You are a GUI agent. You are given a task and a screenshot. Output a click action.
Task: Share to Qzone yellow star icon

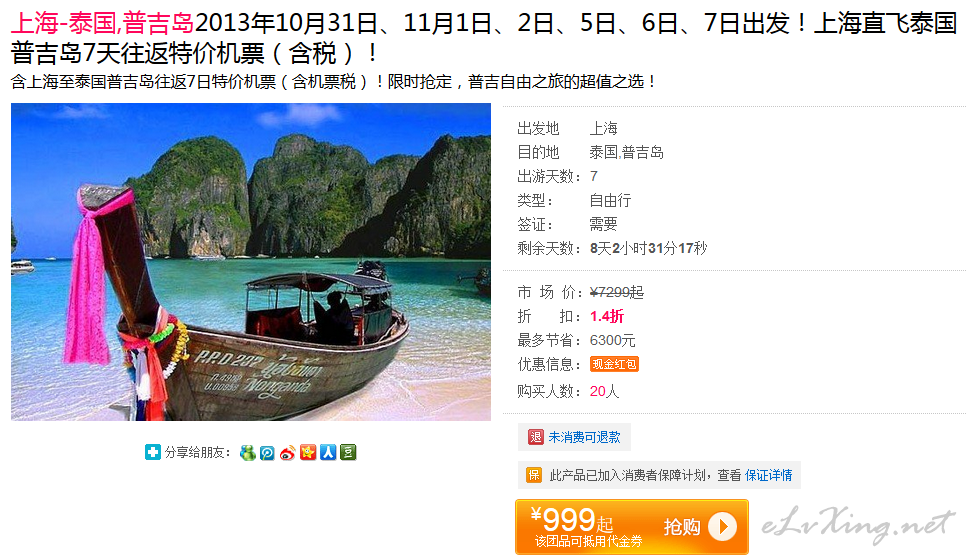pos(308,453)
